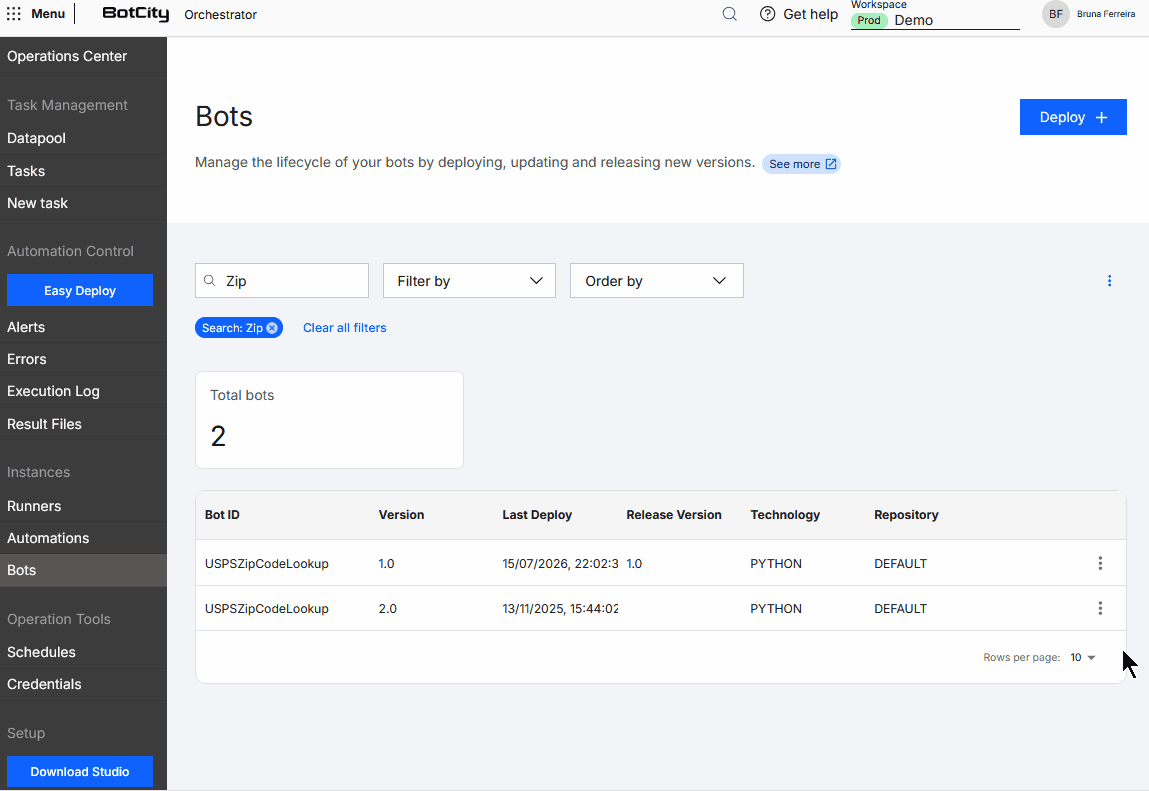This screenshot has height=791, width=1149.
Task: Click the Get help question icon
Action: pos(767,14)
